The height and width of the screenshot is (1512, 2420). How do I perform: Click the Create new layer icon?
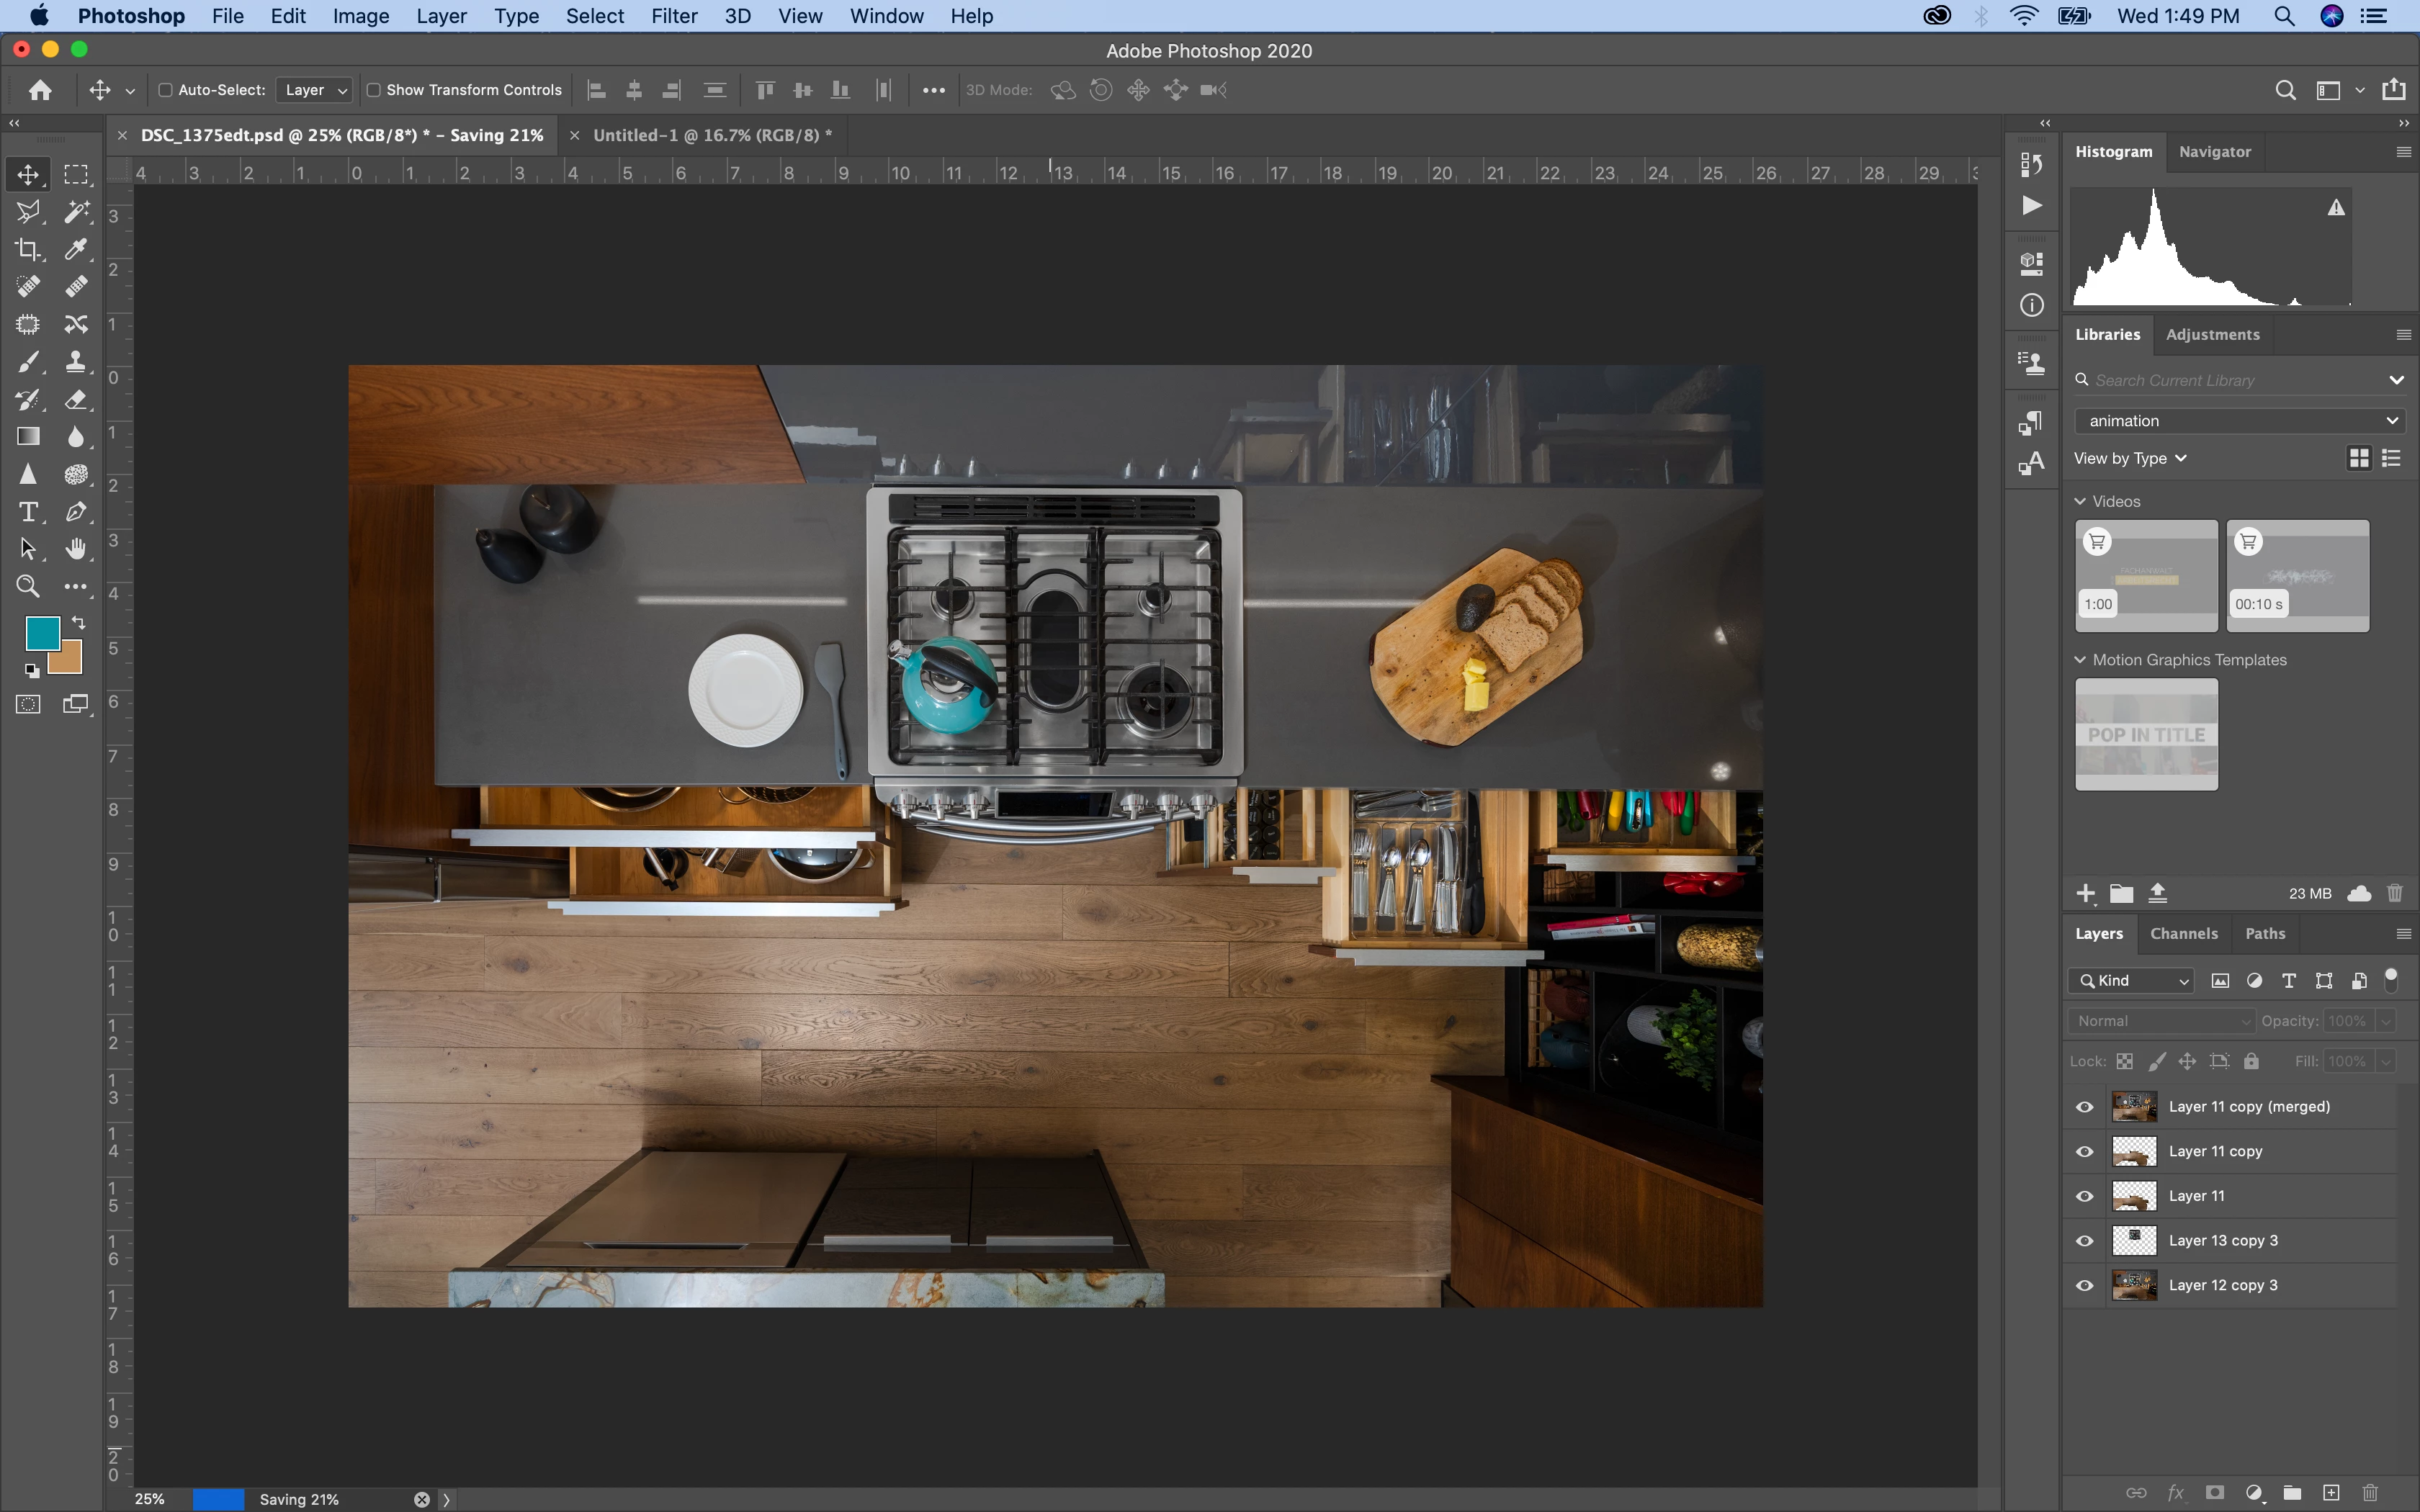click(x=2331, y=1493)
